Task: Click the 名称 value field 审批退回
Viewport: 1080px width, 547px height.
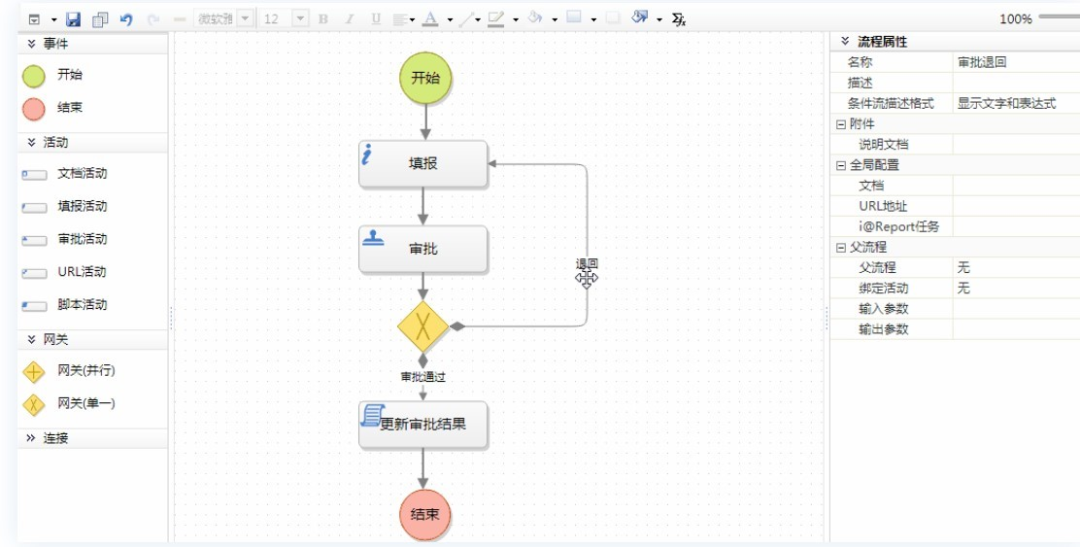Action: 1015,62
